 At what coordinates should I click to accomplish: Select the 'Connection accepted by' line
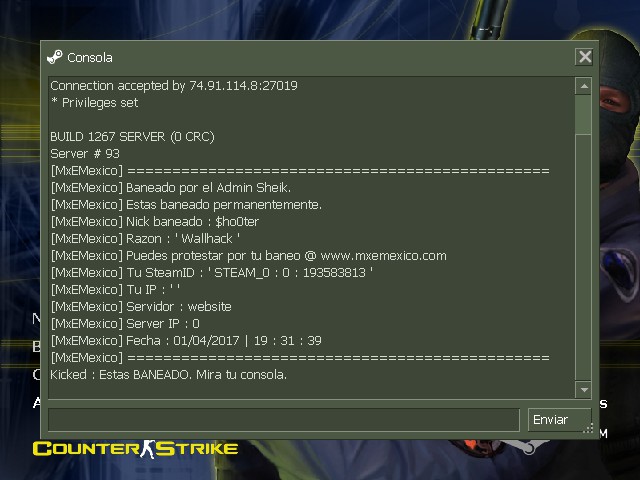point(174,86)
